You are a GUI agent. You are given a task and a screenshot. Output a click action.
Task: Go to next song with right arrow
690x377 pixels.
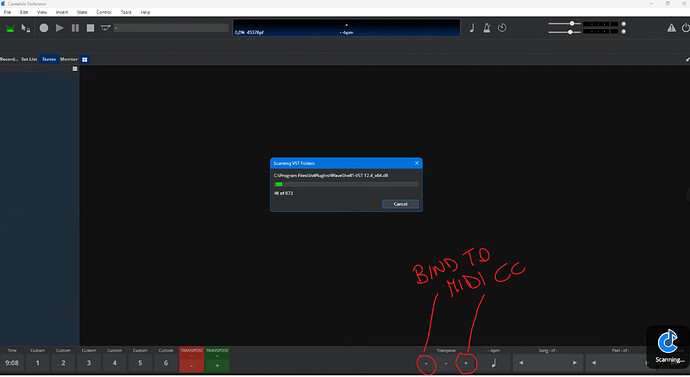coord(574,363)
